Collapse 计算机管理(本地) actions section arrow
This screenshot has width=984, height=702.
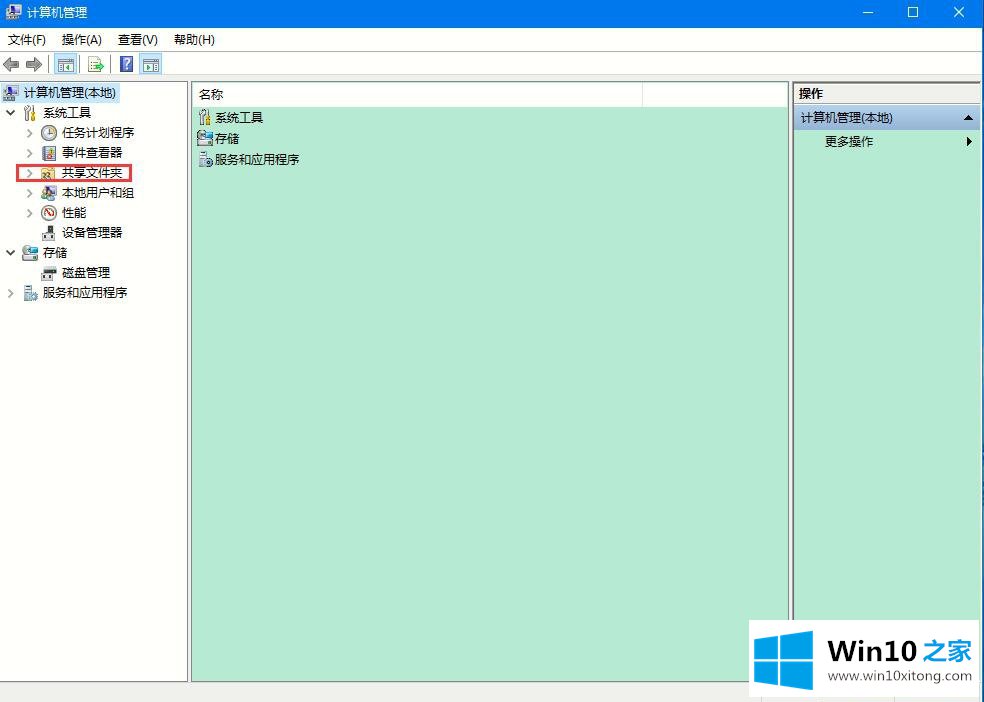tap(968, 118)
